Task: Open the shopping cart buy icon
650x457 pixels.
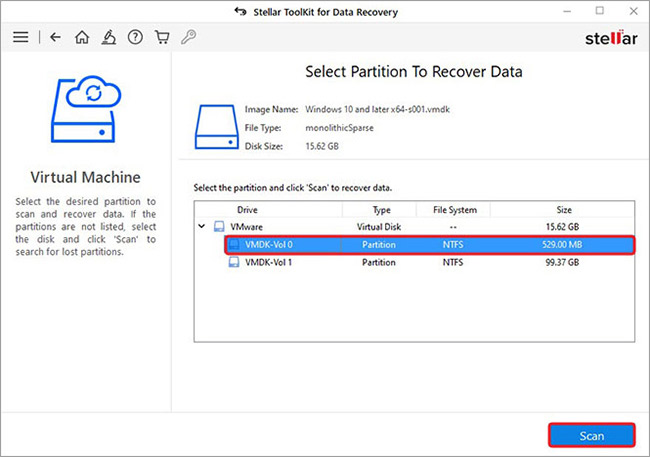Action: (x=162, y=37)
